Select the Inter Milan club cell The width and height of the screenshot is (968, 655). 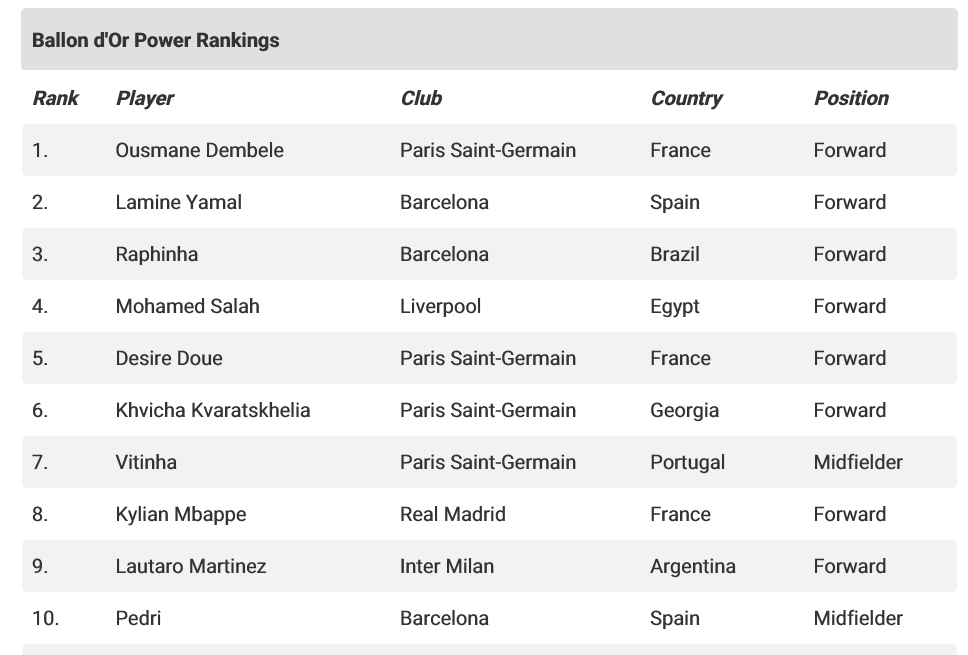(x=447, y=566)
